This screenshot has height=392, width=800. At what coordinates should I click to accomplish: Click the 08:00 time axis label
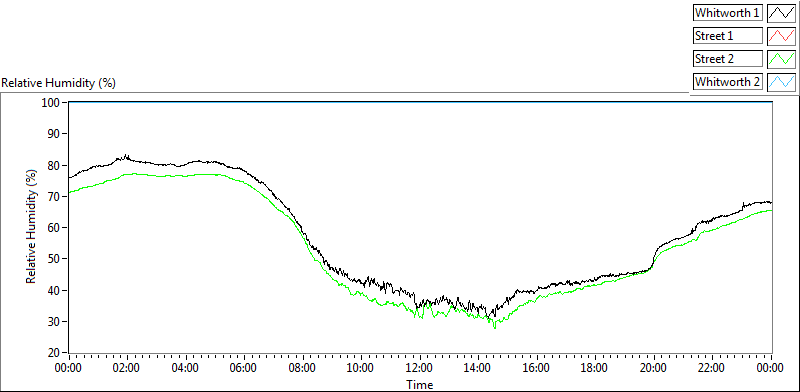pos(303,368)
